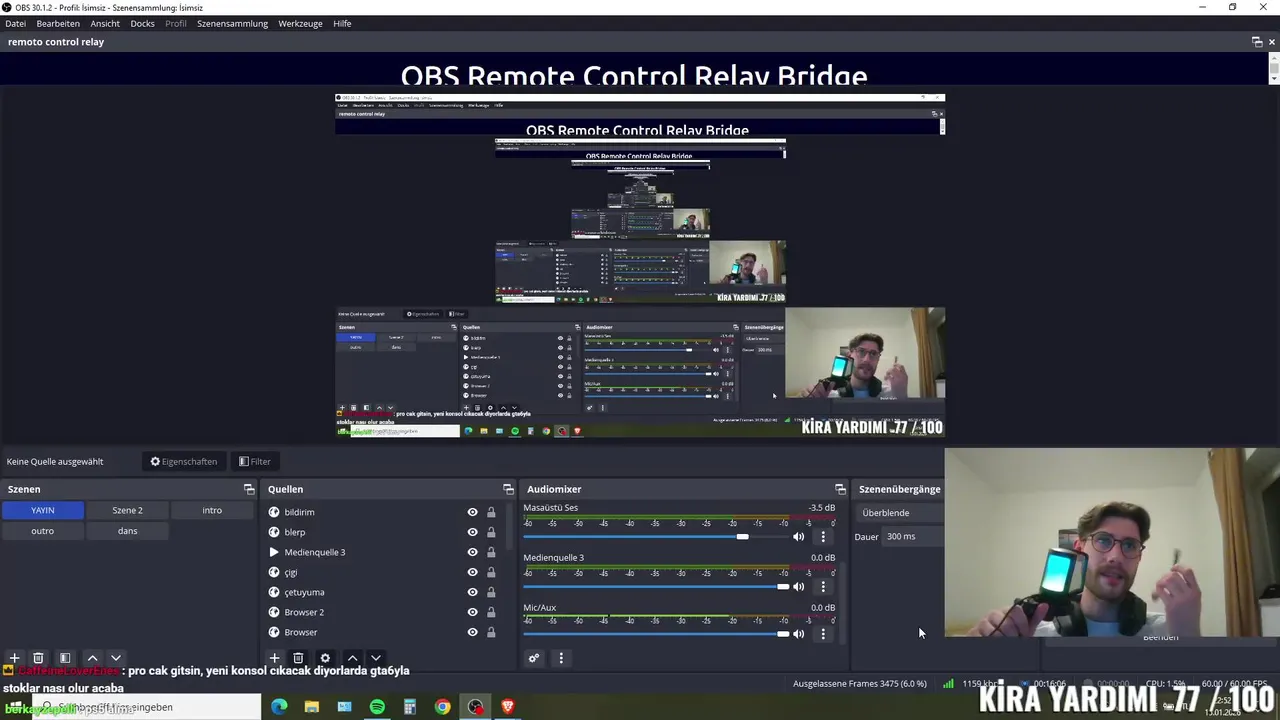Screen dimensions: 1280x720
Task: Open Google Chrome from the taskbar
Action: tap(442, 707)
